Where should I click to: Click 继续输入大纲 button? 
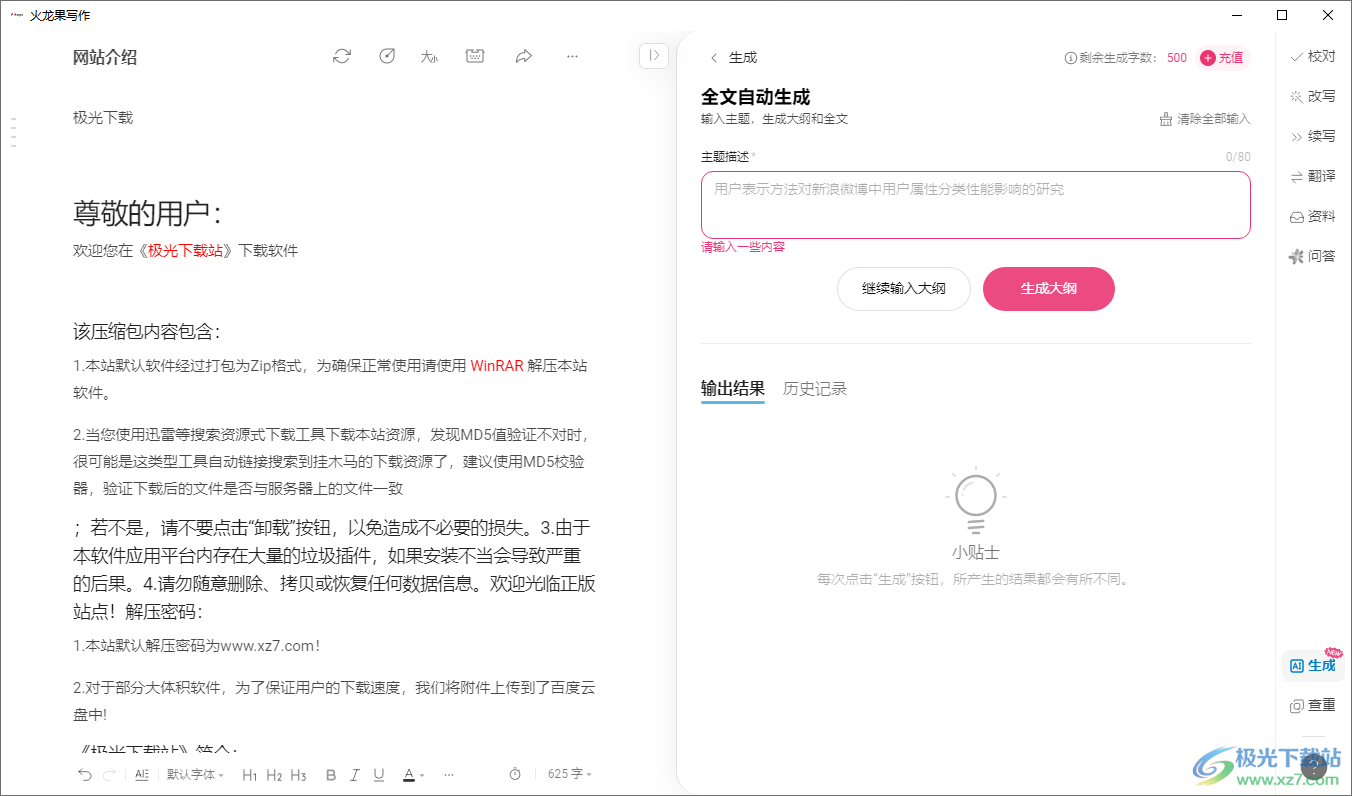(904, 289)
